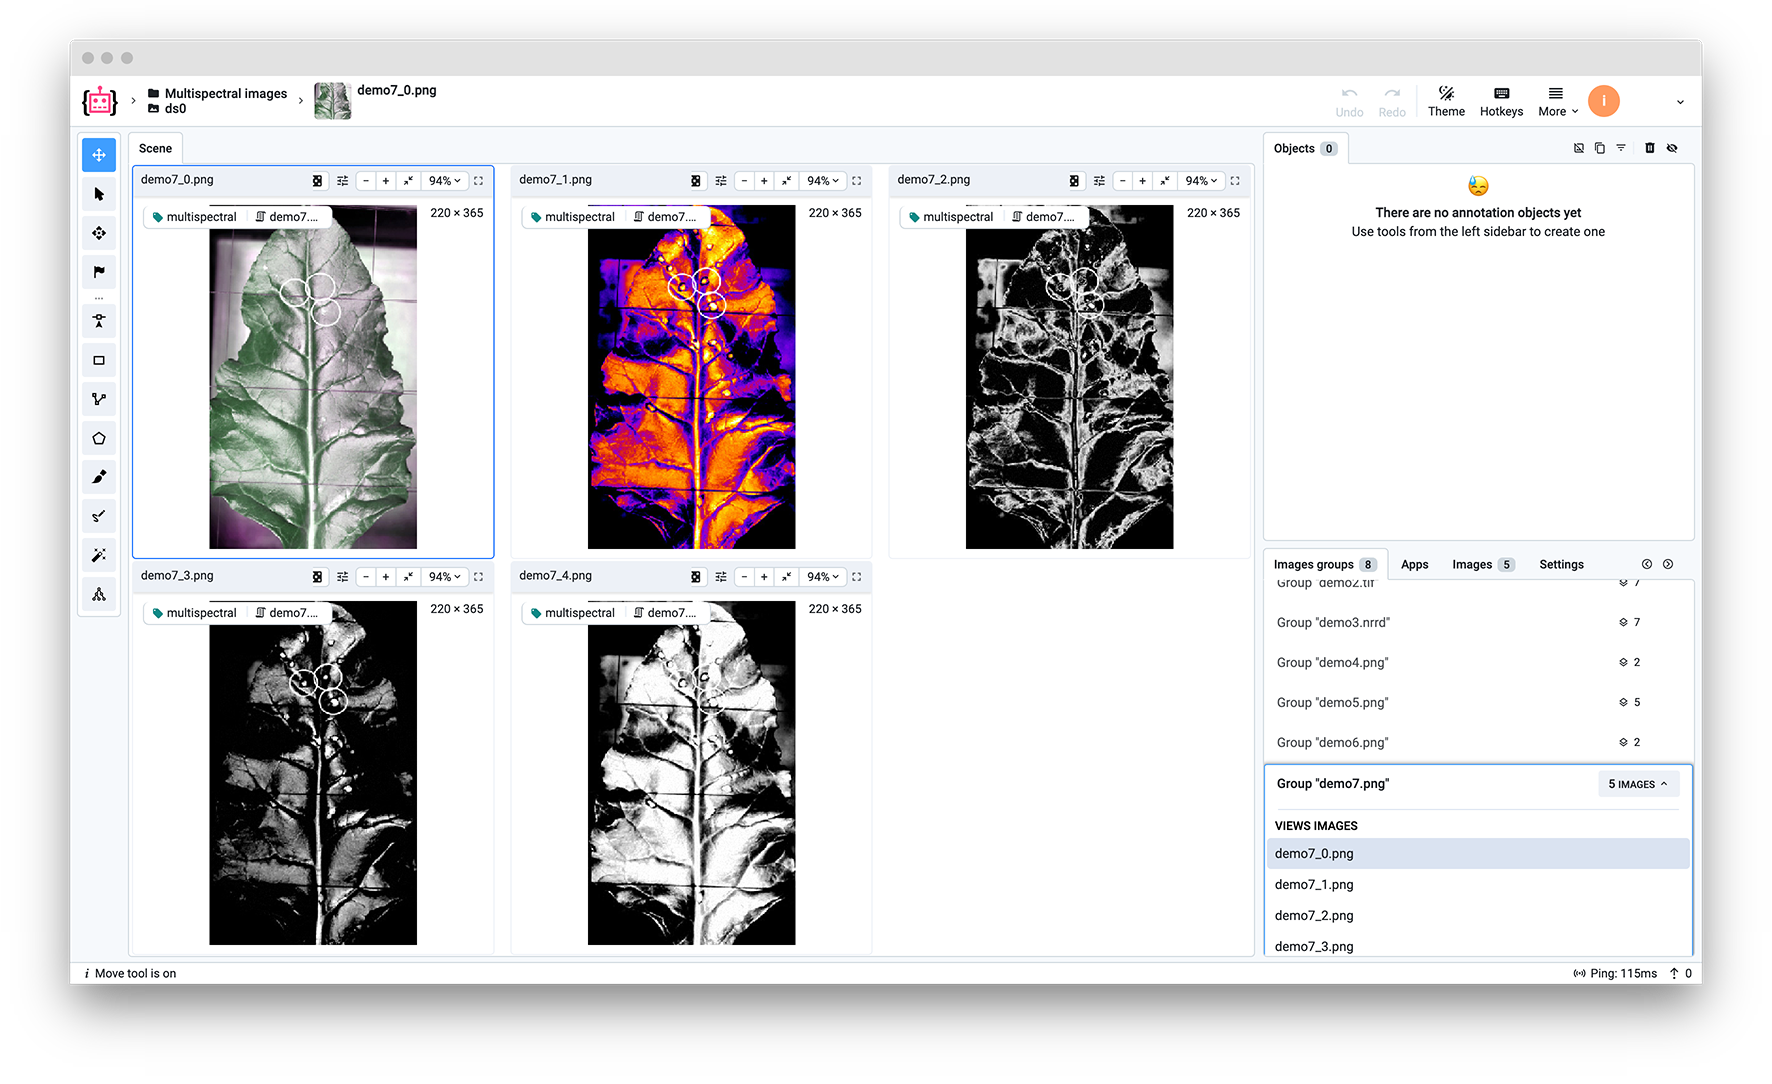This screenshot has width=1772, height=1084.
Task: Toggle the Theme light/dark switch
Action: coord(1446,101)
